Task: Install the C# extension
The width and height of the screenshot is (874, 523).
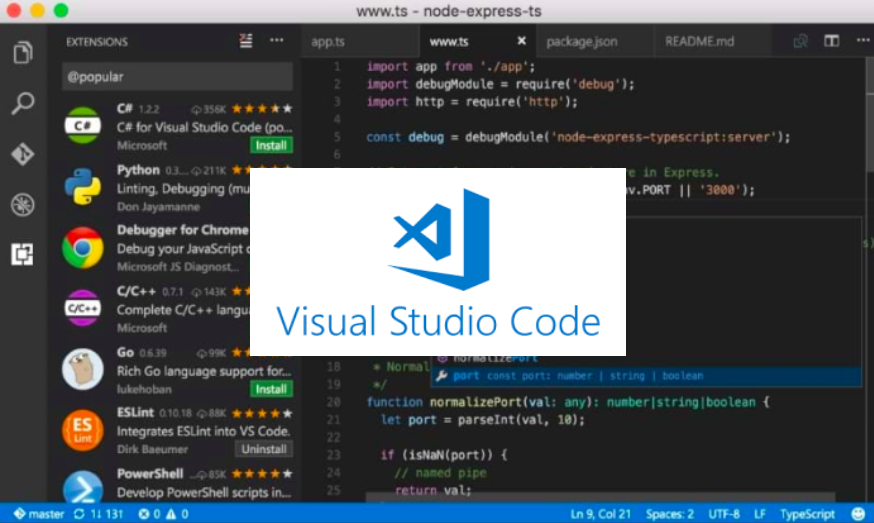Action: 271,146
